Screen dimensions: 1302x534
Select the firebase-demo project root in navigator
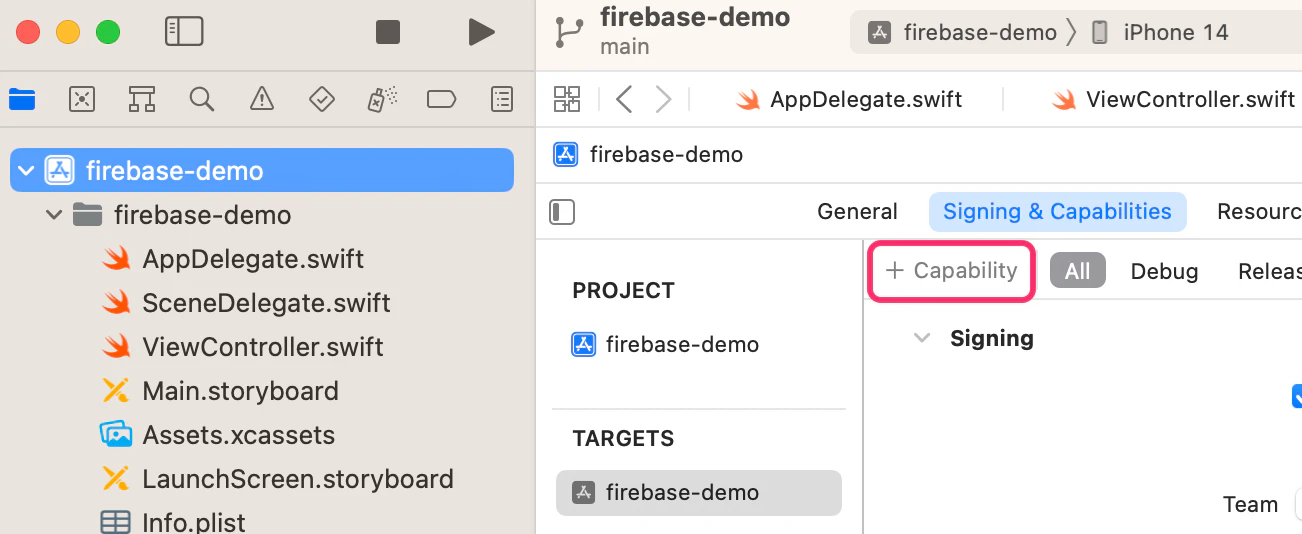coord(262,170)
